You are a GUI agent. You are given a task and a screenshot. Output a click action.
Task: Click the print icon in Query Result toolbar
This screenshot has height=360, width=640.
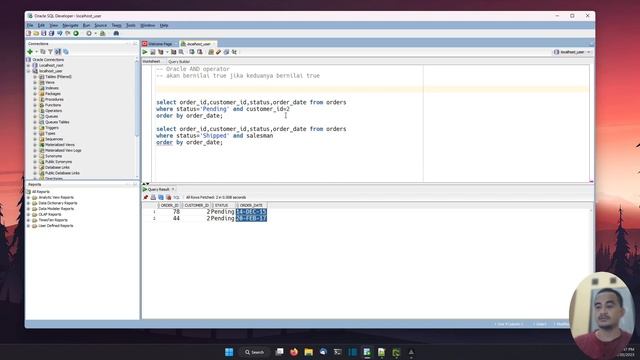pos(153,198)
